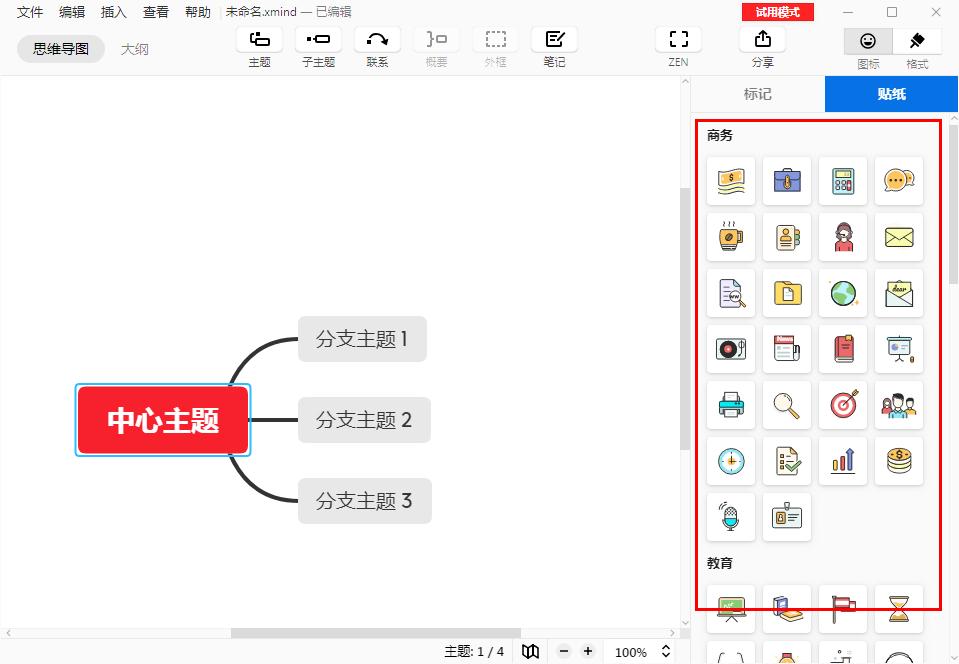
Task: Open the 格式 format panel
Action: [x=917, y=47]
